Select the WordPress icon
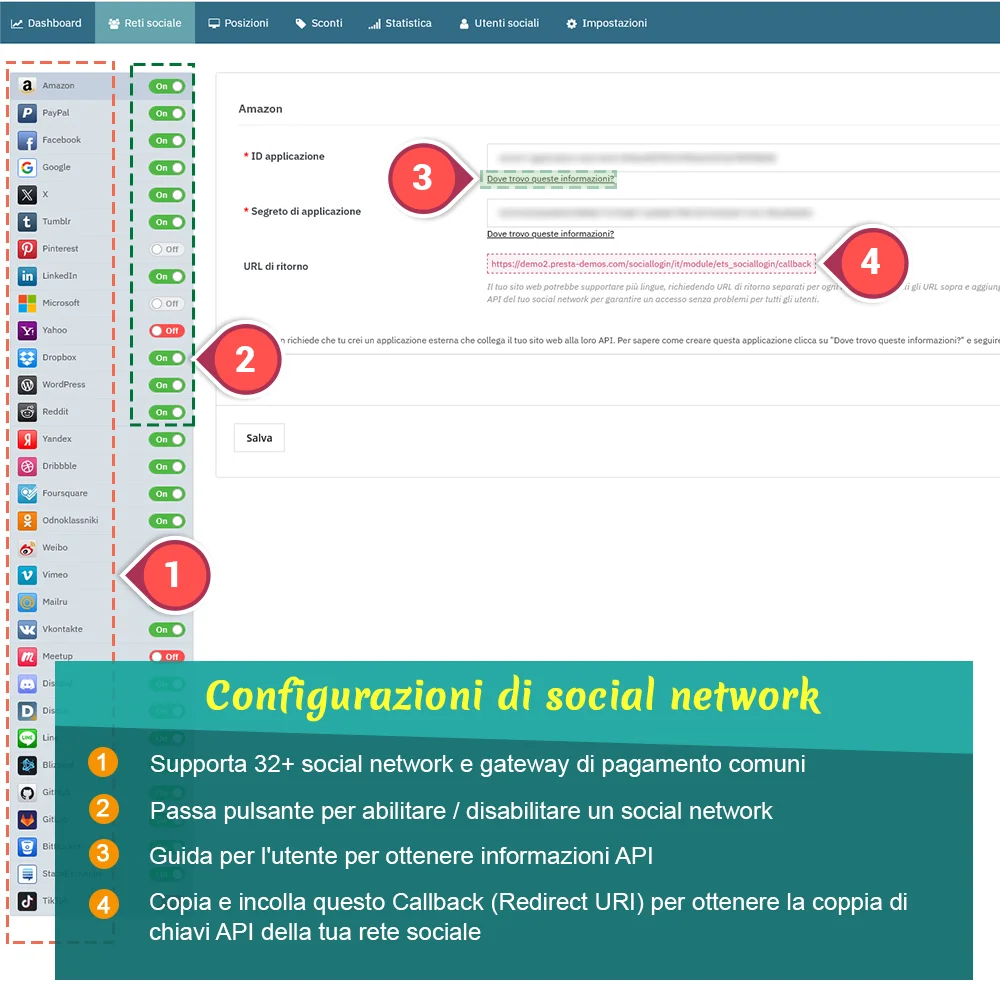This screenshot has height=1000, width=1000. (27, 385)
